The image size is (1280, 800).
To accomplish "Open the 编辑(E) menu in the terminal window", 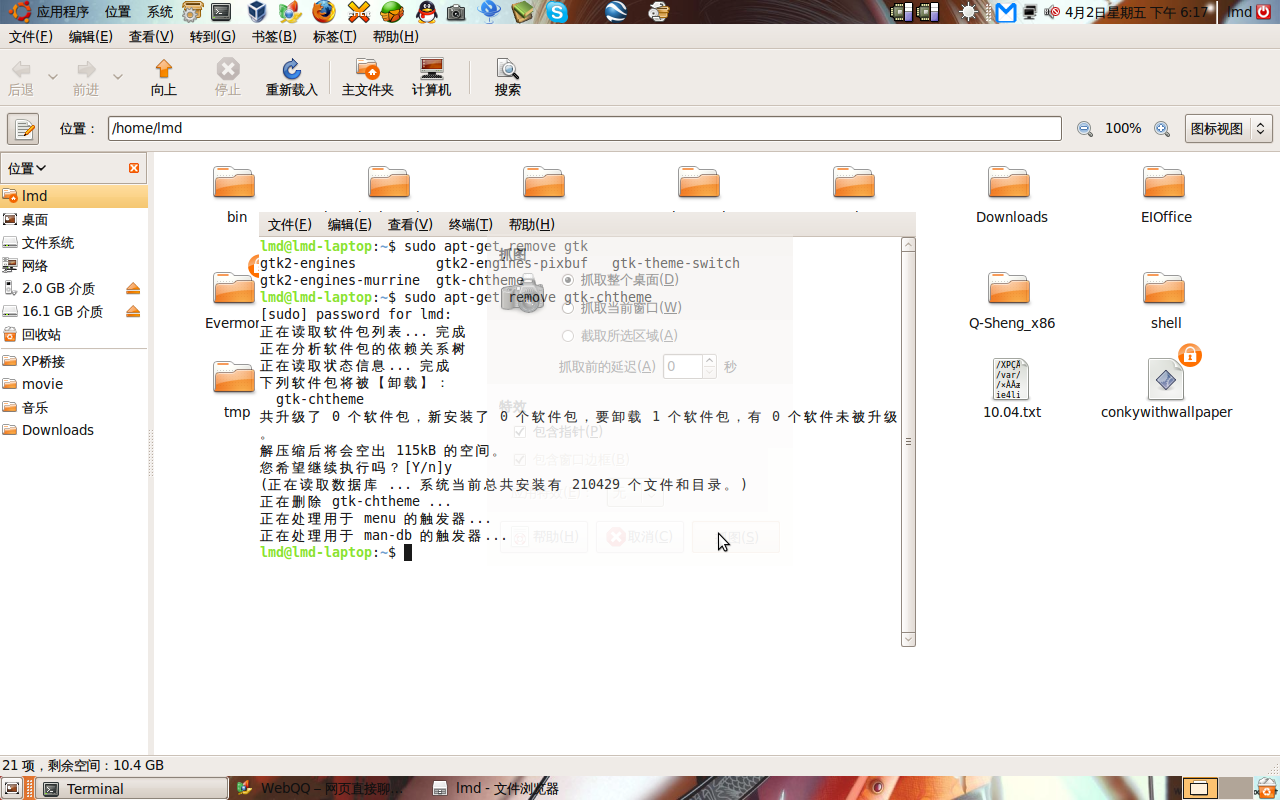I will pos(350,224).
